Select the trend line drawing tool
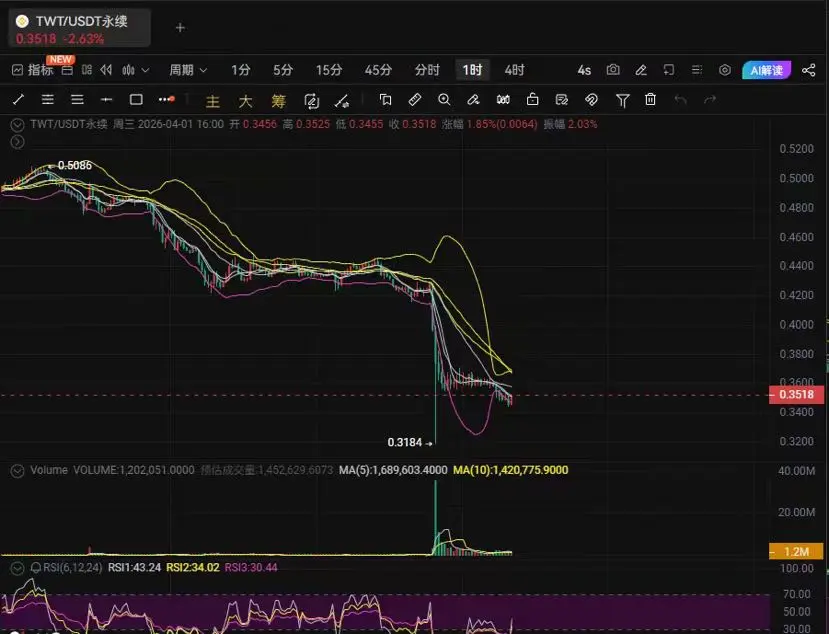The height and width of the screenshot is (634, 829). pyautogui.click(x=19, y=99)
